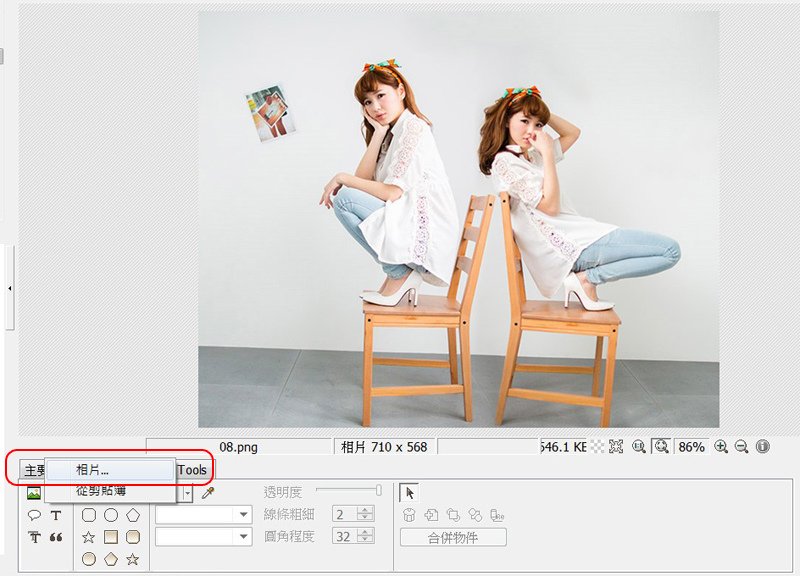Screen dimensions: 800x576
Task: Select the speech balloon tool
Action: tap(34, 515)
